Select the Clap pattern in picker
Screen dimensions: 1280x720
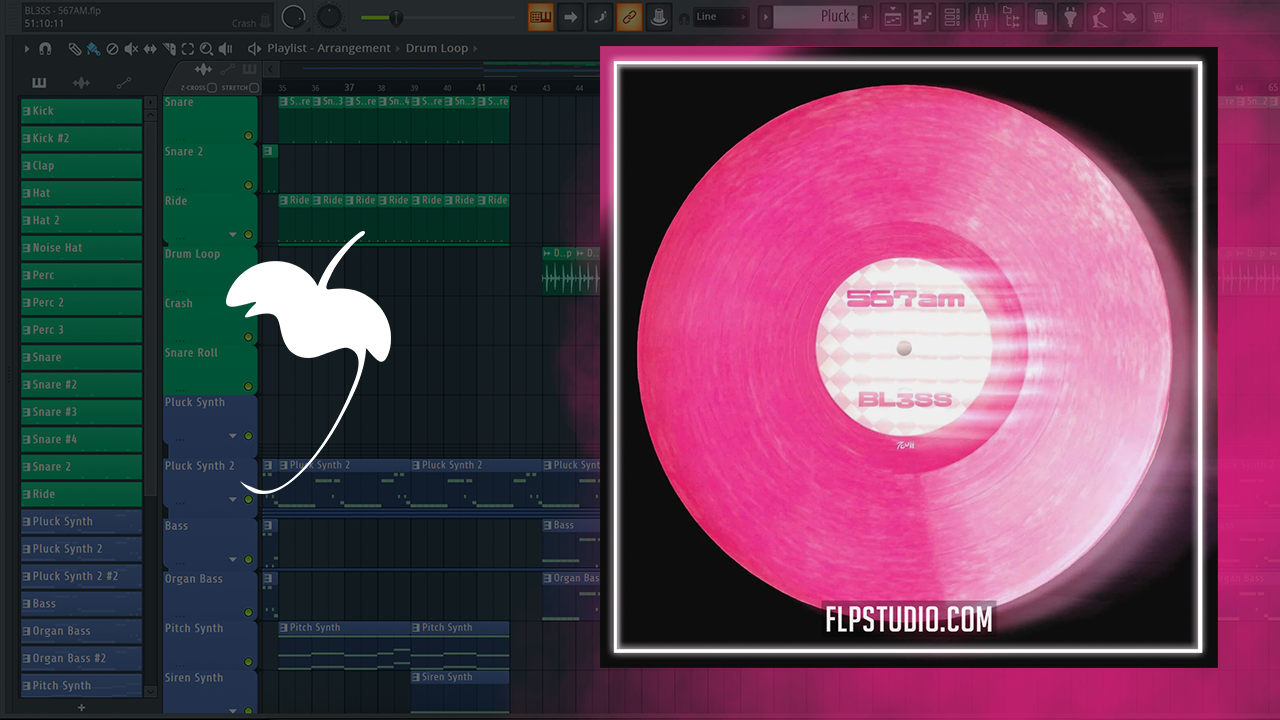coord(81,166)
